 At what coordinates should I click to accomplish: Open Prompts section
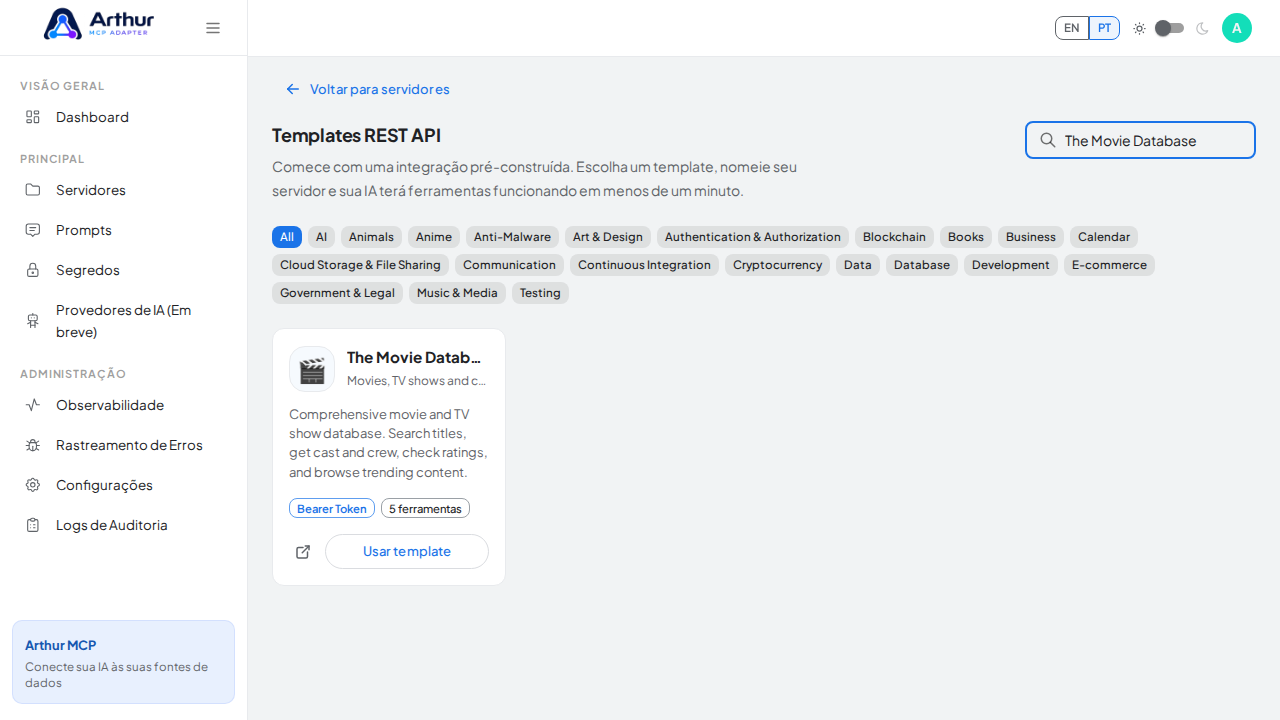[x=123, y=230]
